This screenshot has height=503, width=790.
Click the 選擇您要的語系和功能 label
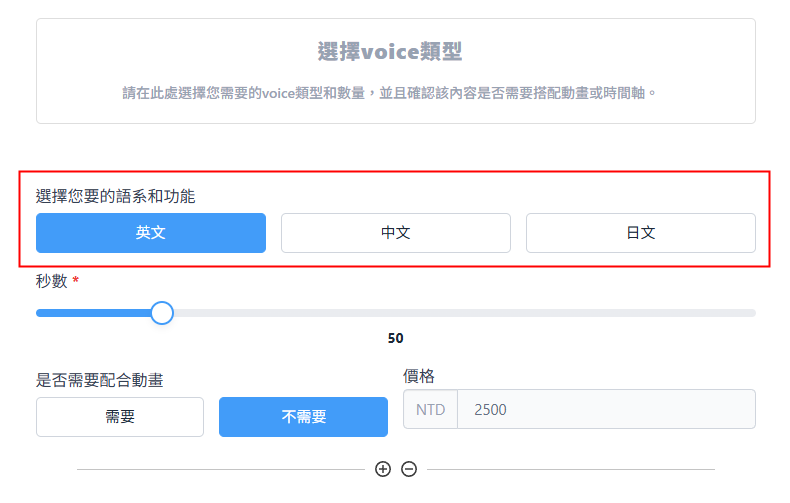(x=115, y=196)
